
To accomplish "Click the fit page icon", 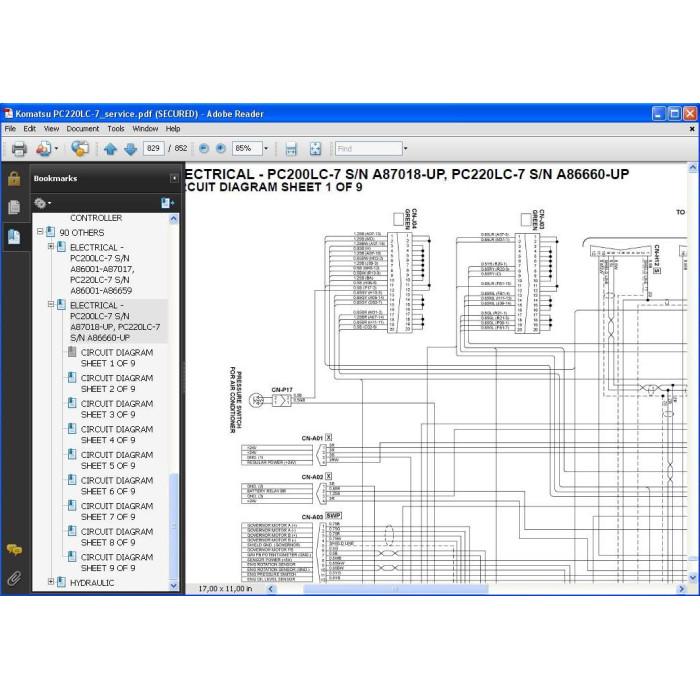I will pos(315,149).
